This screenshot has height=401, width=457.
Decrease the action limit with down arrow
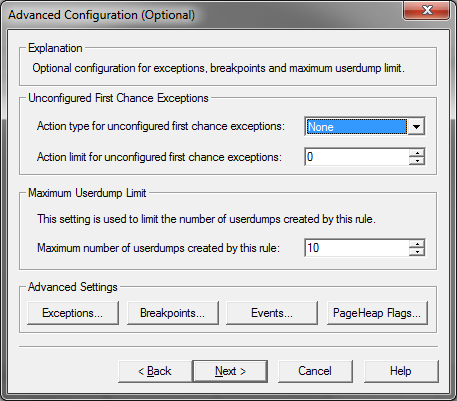point(417,161)
